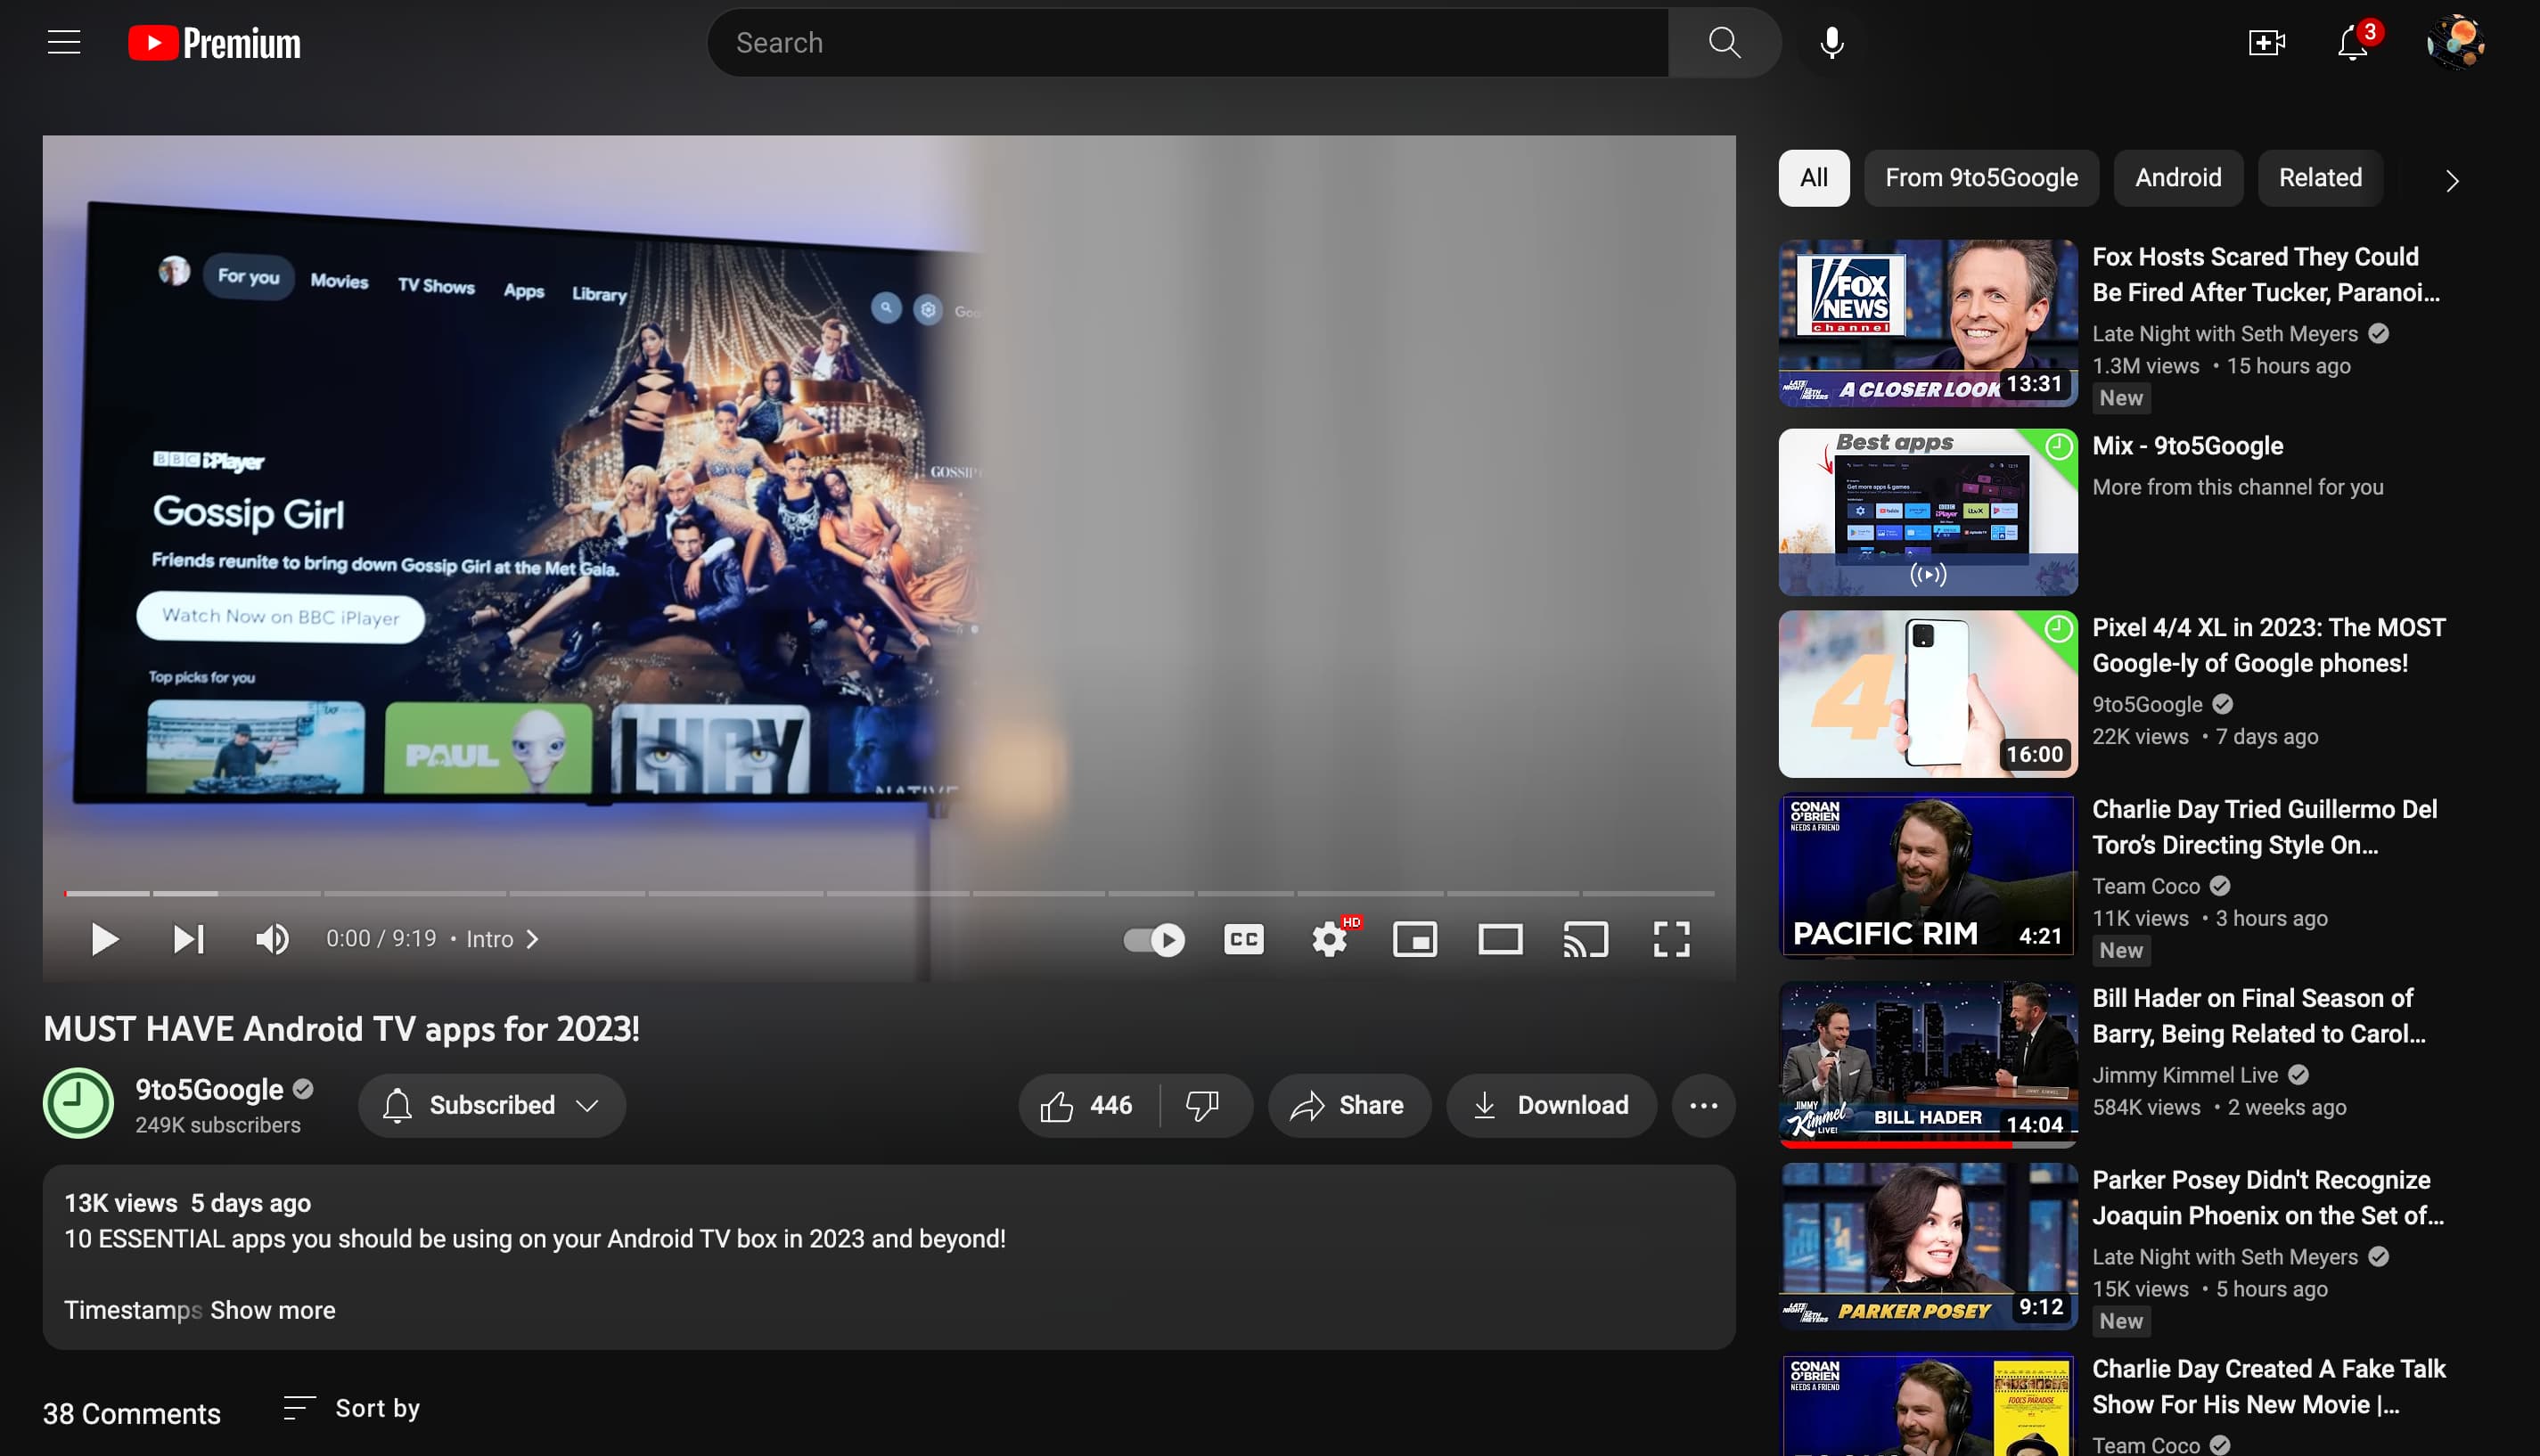2540x1456 pixels.
Task: Start a voice search with the microphone
Action: tap(1830, 42)
